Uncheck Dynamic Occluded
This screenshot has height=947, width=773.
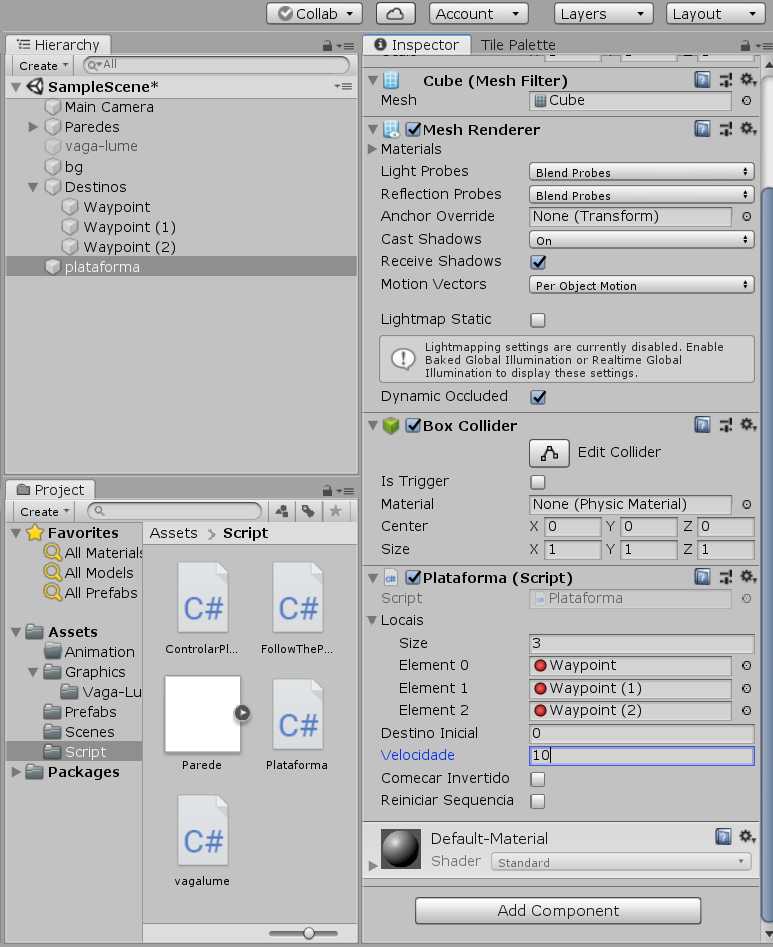537,397
